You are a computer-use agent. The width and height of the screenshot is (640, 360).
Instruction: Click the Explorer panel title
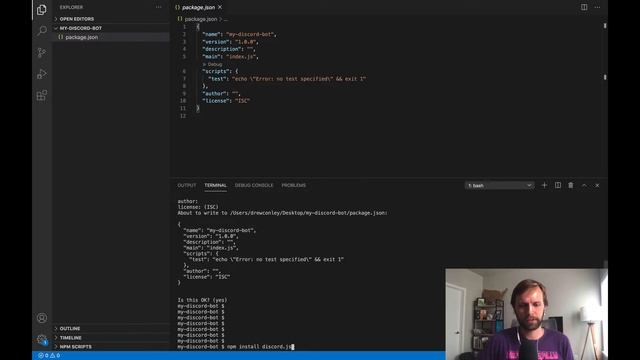click(x=71, y=7)
